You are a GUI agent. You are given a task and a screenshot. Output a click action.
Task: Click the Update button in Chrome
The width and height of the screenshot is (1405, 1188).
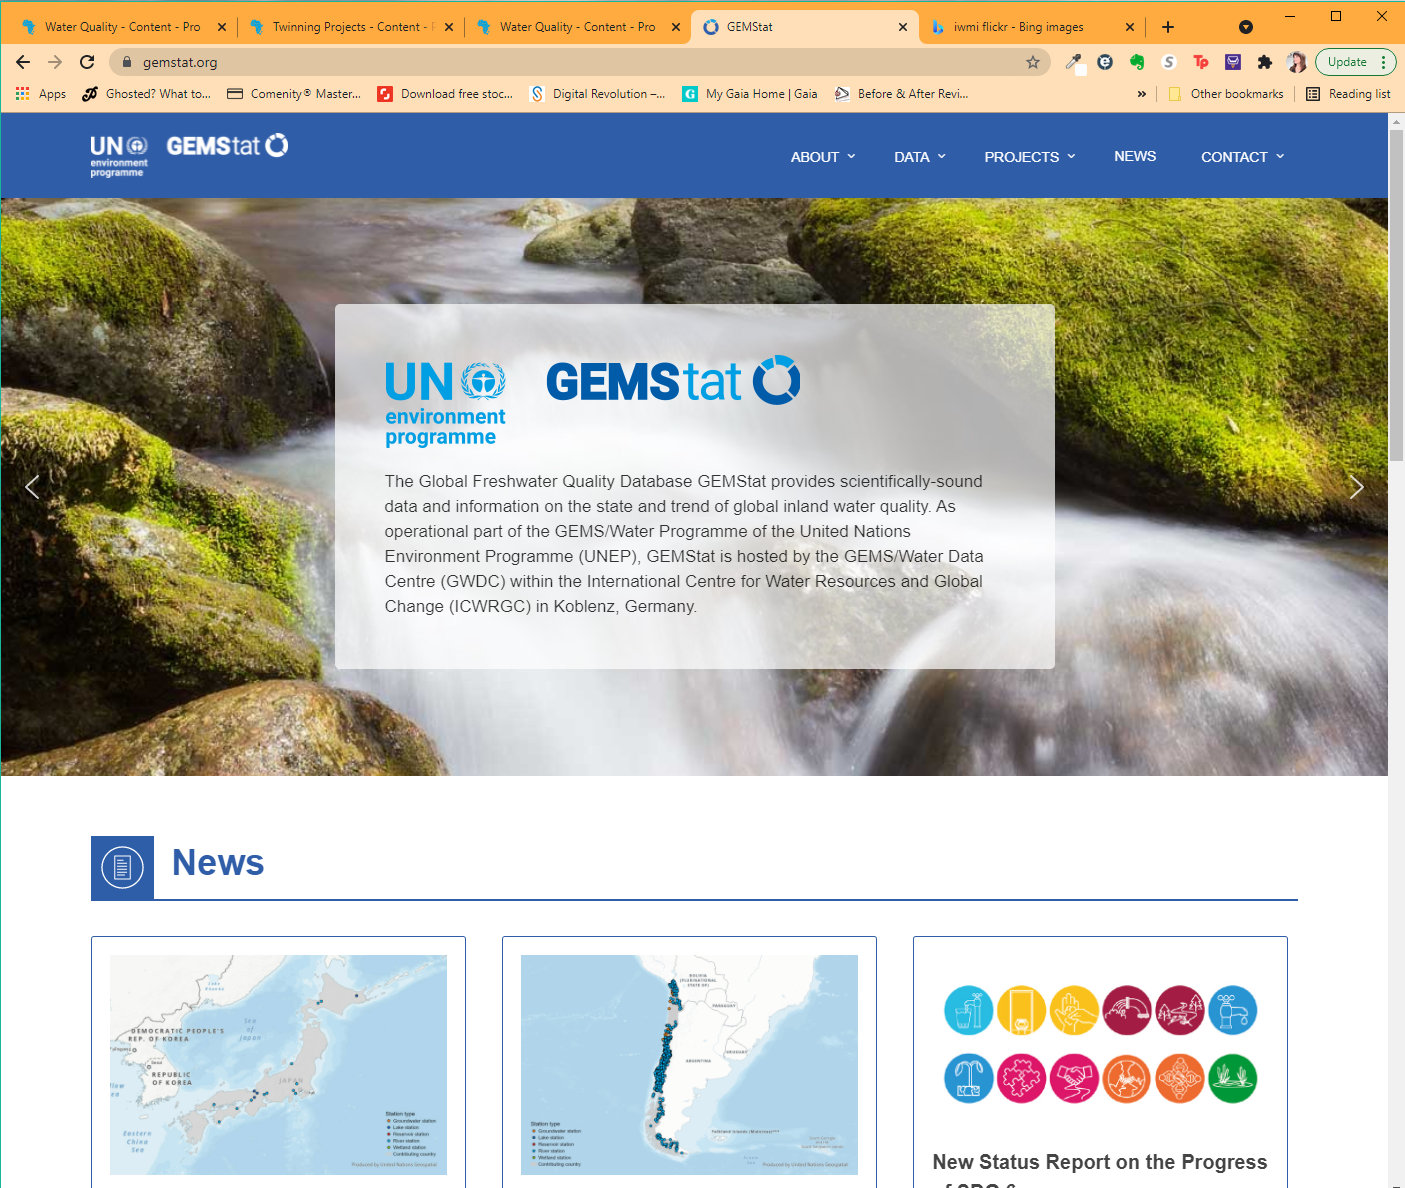1347,62
